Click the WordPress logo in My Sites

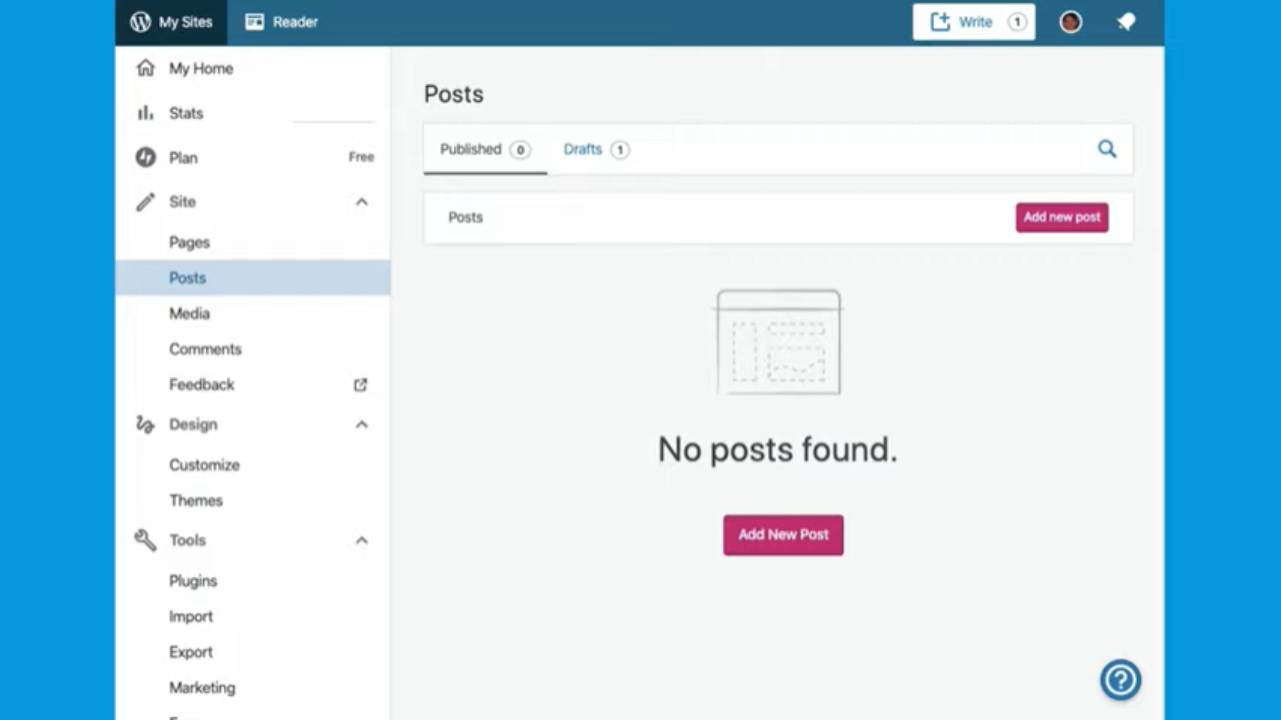(x=141, y=22)
